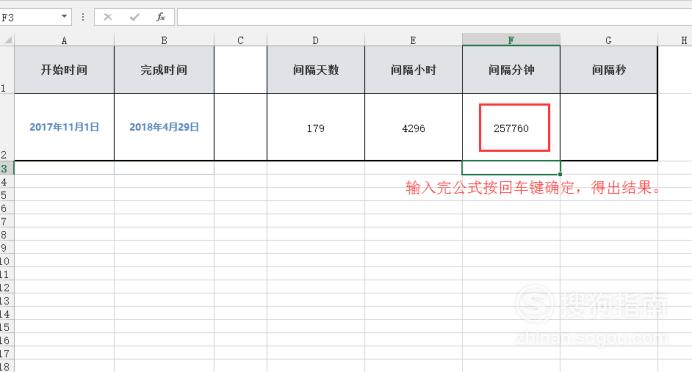Click the fill handle of selected cell F3
This screenshot has height=372, width=692.
pyautogui.click(x=560, y=174)
